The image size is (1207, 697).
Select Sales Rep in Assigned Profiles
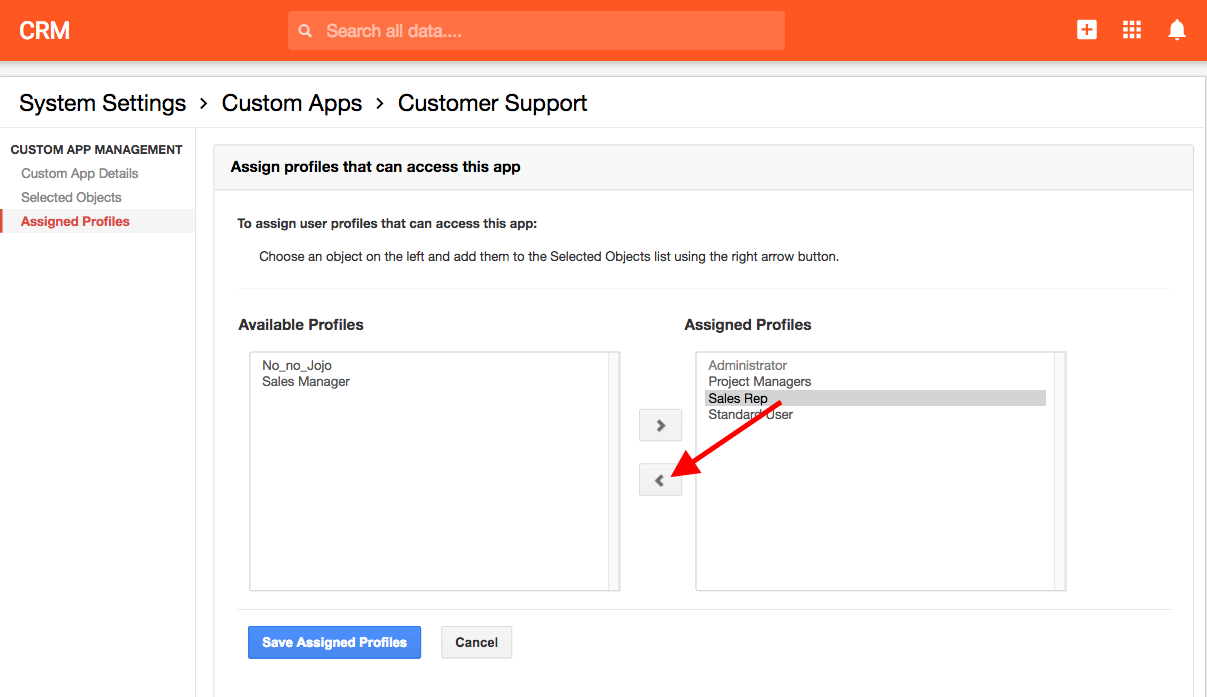click(875, 398)
